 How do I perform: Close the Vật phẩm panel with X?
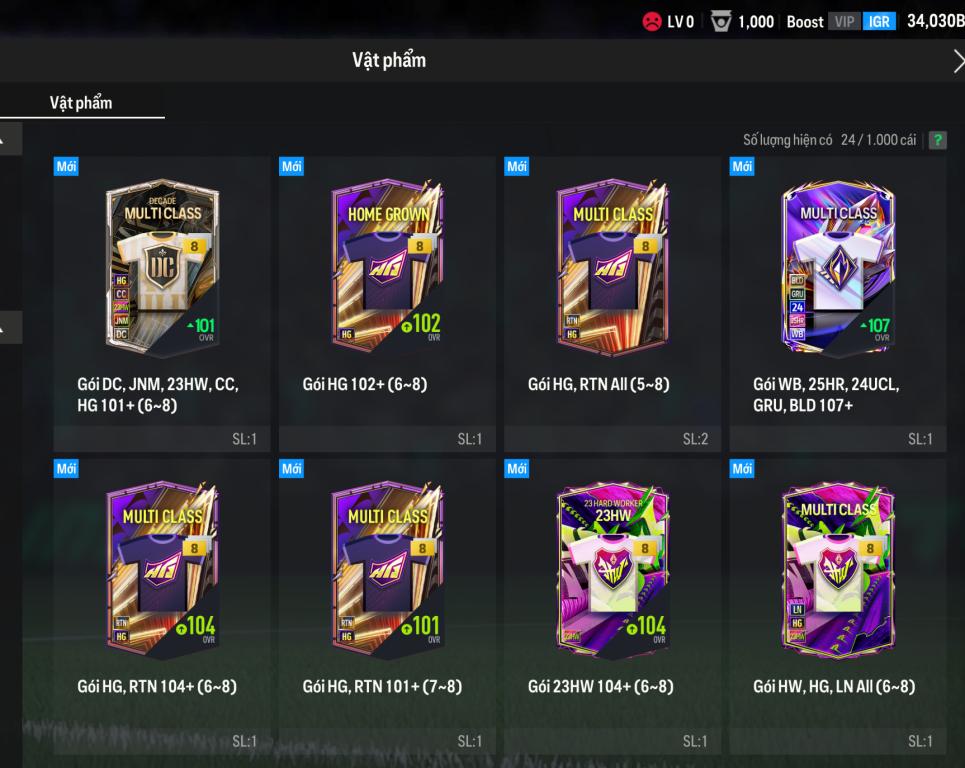click(x=958, y=61)
